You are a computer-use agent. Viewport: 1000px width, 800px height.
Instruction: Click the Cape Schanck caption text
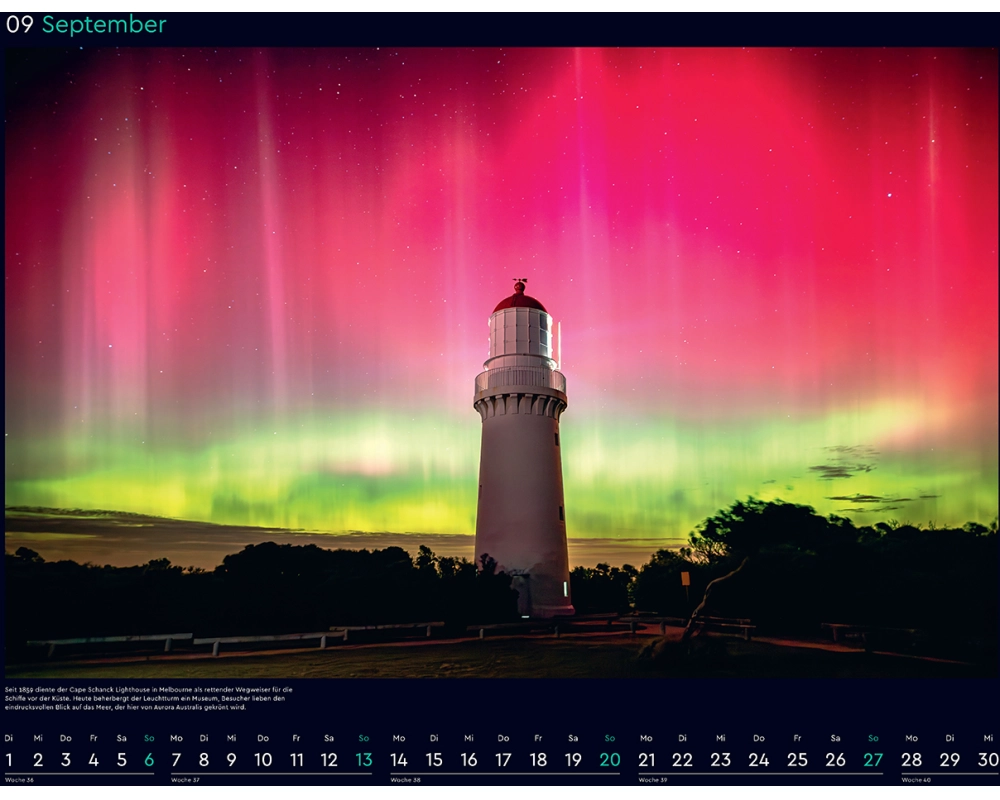[x=150, y=698]
